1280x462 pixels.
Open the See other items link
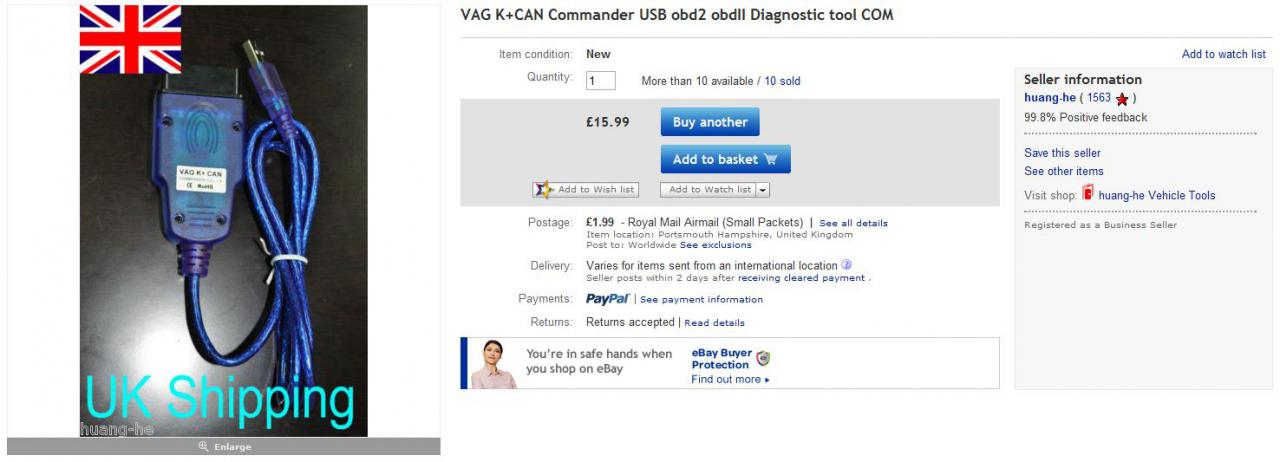pyautogui.click(x=1064, y=171)
